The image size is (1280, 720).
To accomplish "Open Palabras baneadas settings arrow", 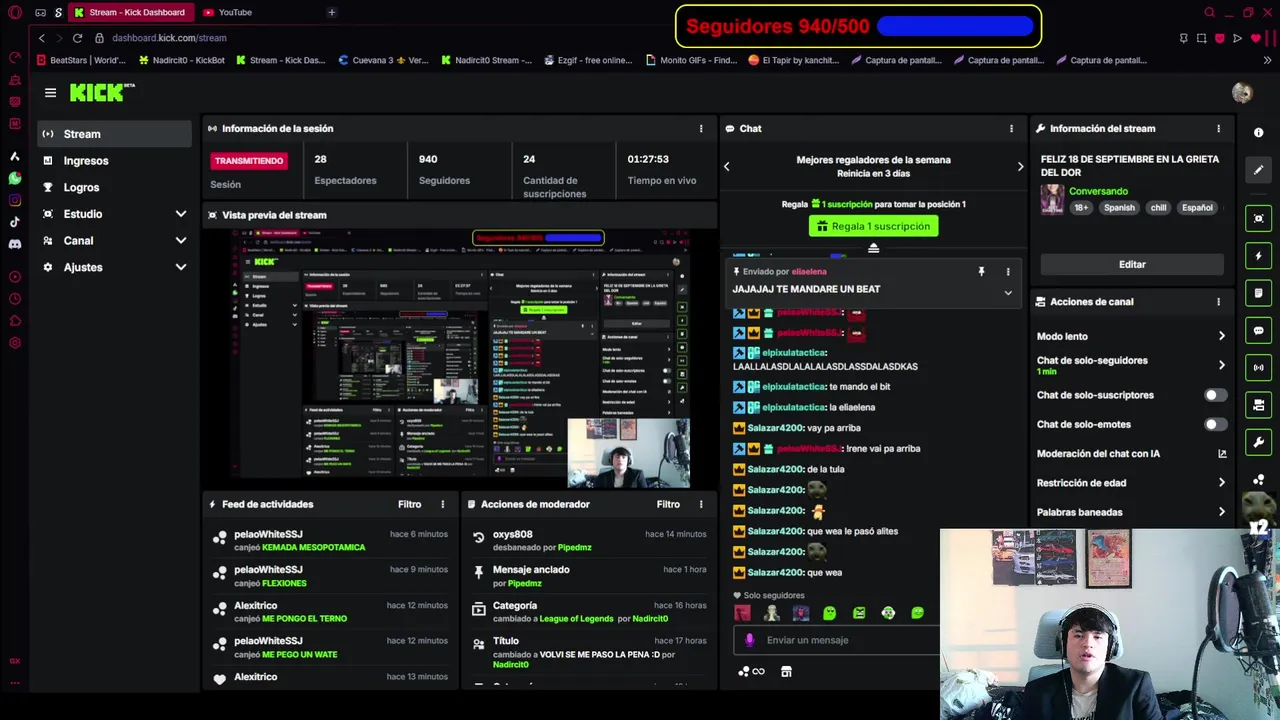I will click(1221, 512).
